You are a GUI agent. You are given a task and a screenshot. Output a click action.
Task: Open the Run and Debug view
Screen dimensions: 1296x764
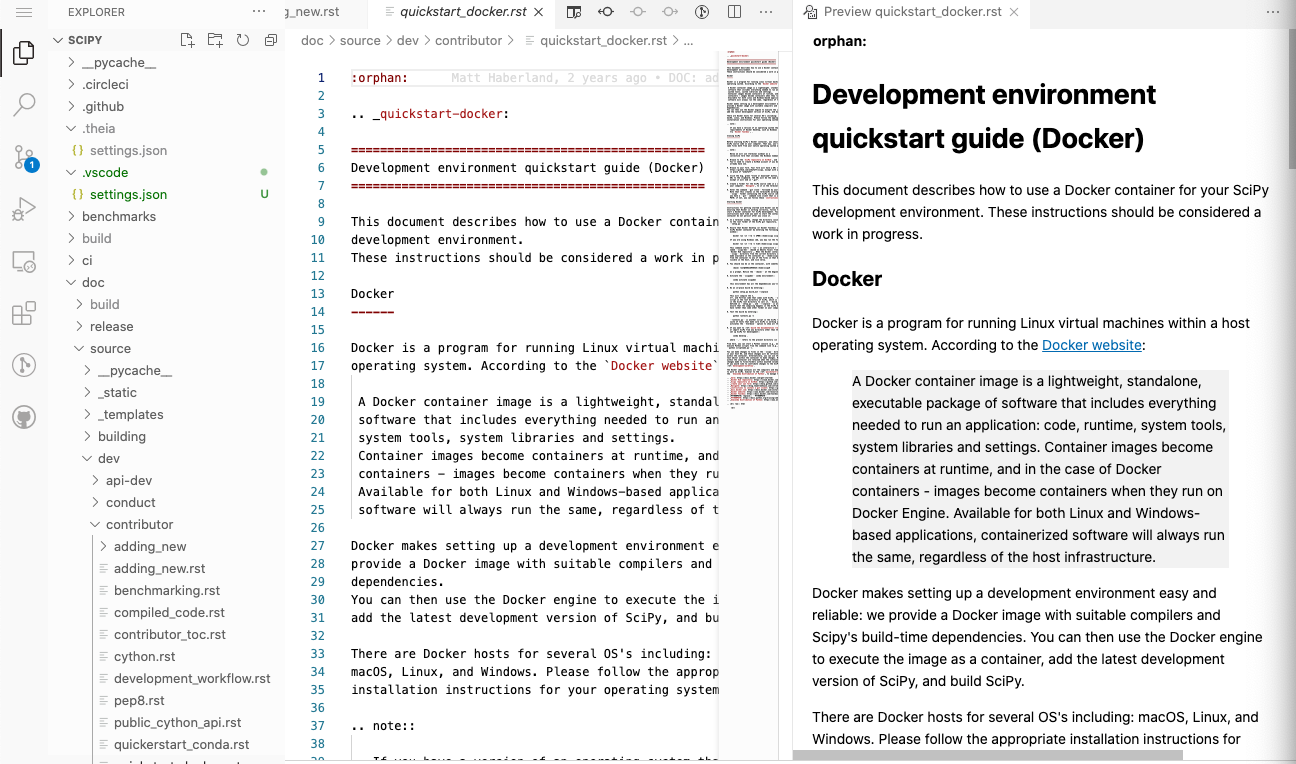(x=24, y=208)
